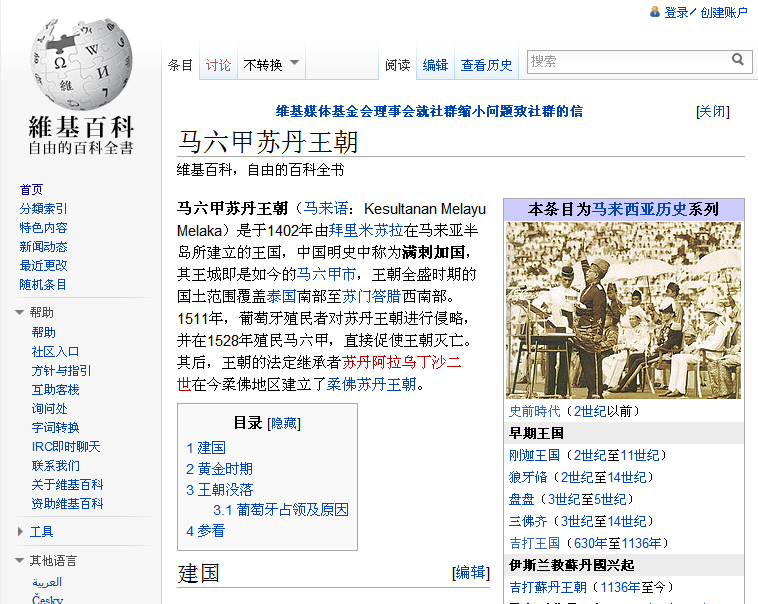Open the 刚迦王国 infobox link
Image resolution: width=758 pixels, height=604 pixels.
534,456
